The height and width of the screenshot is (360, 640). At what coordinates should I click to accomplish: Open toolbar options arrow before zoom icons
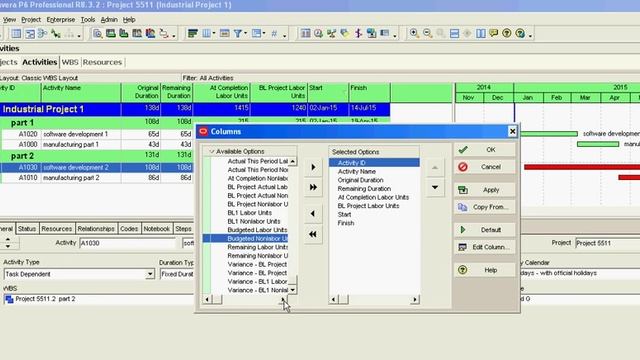tap(395, 36)
